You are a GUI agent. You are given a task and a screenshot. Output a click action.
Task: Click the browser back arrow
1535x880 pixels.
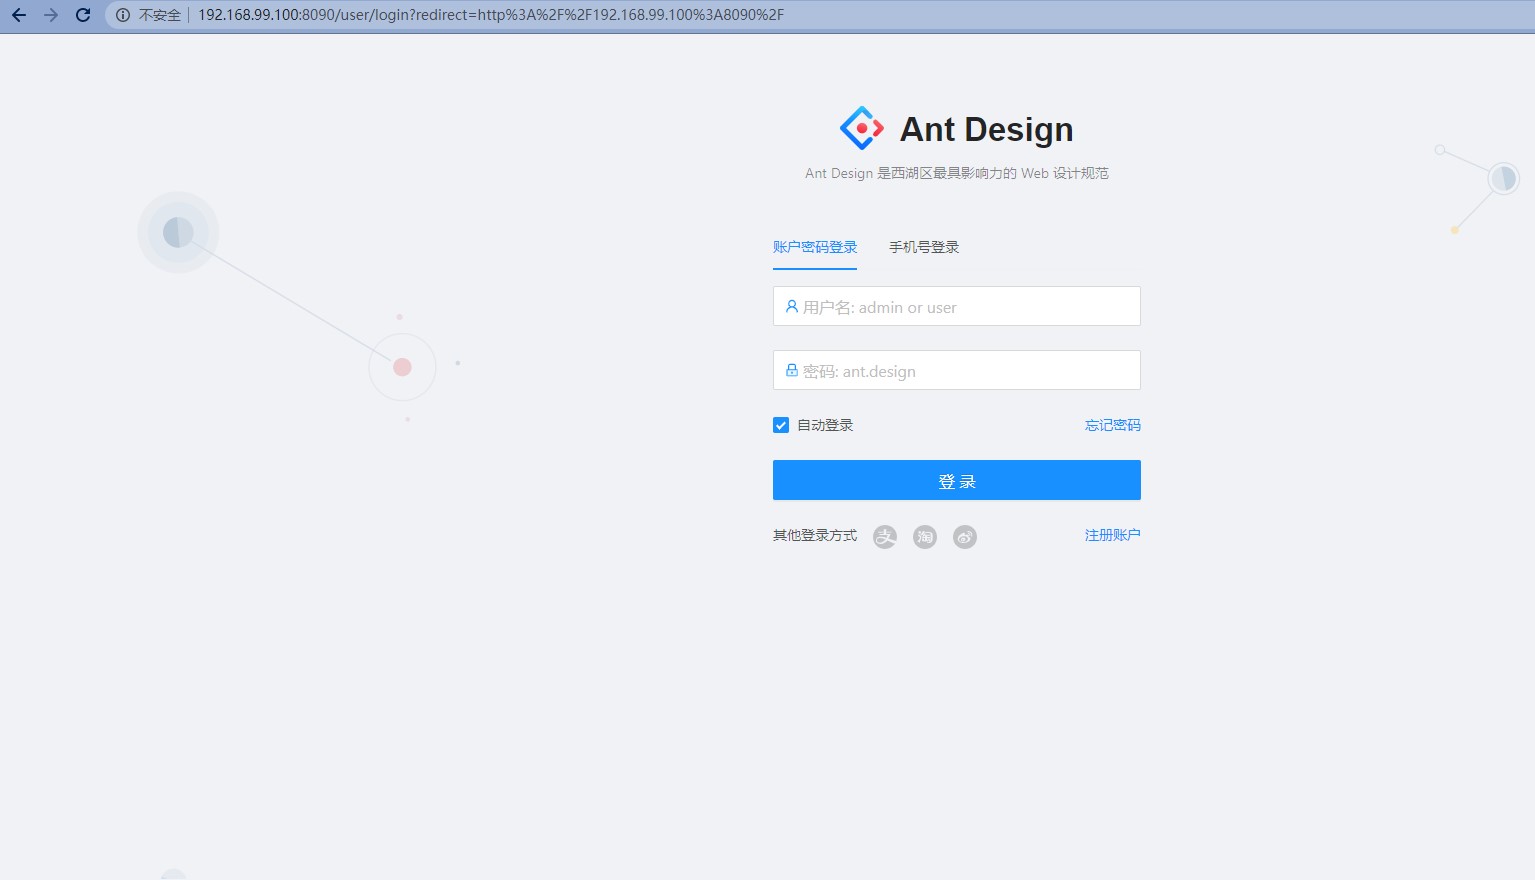[x=19, y=15]
